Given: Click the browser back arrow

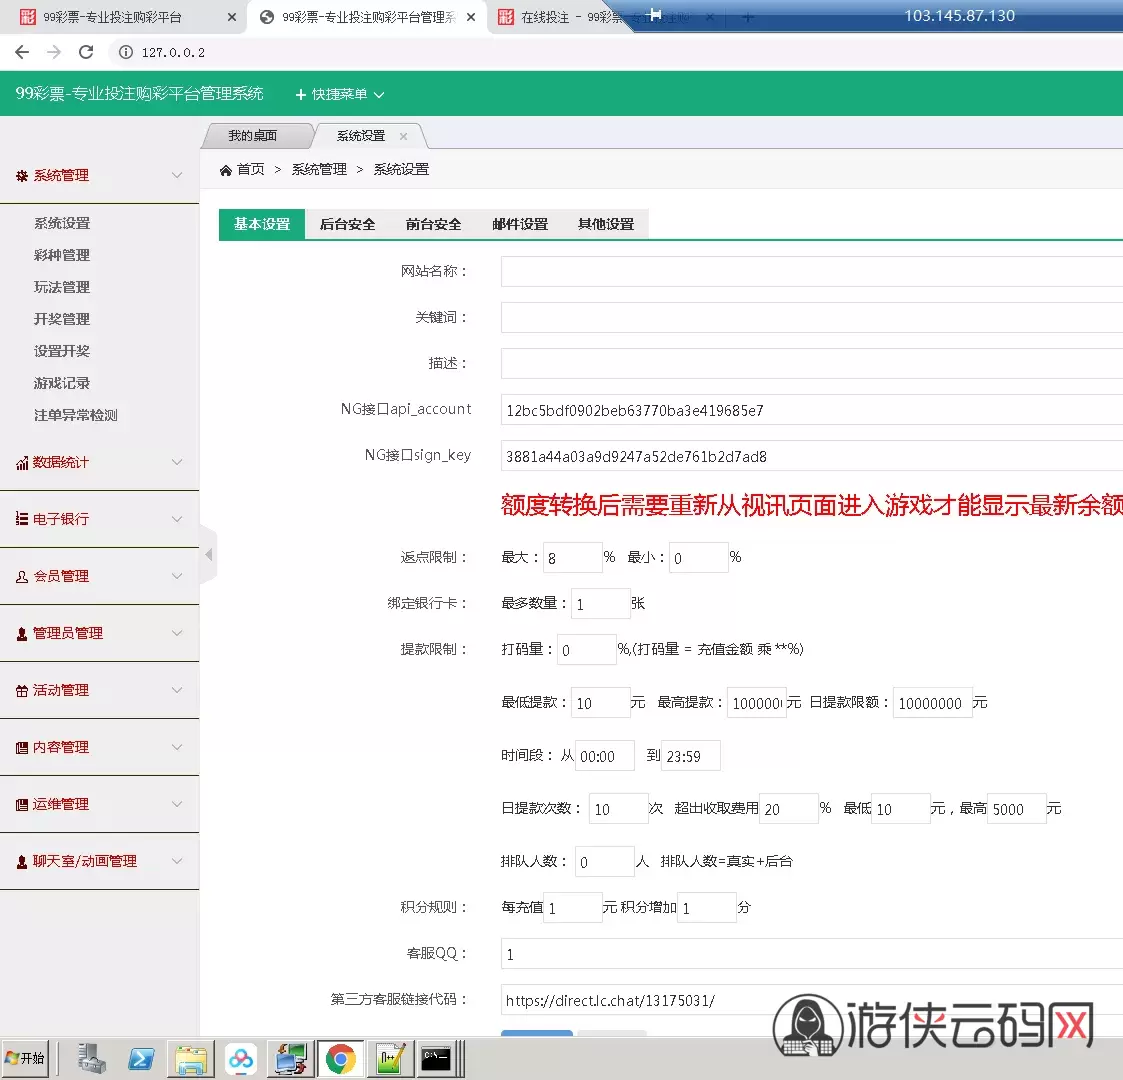Looking at the screenshot, I should (22, 52).
